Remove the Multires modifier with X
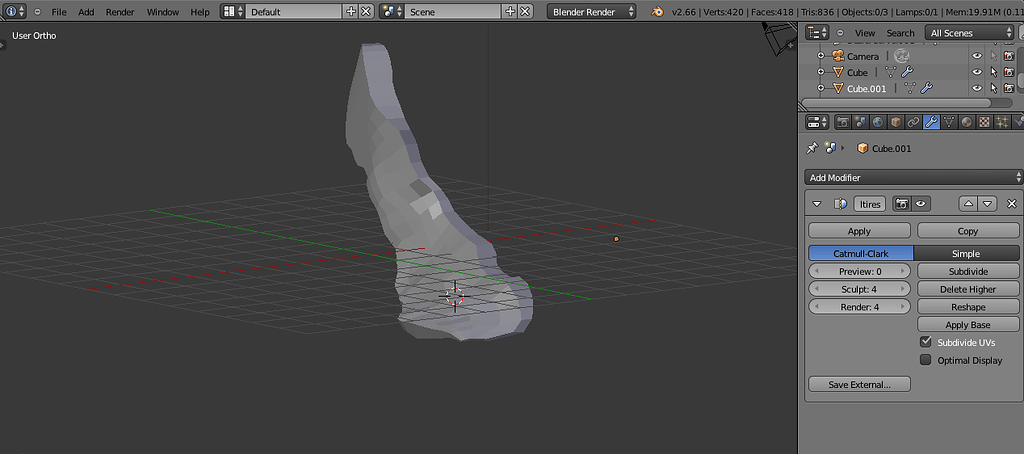The image size is (1024, 454). pyautogui.click(x=1012, y=204)
